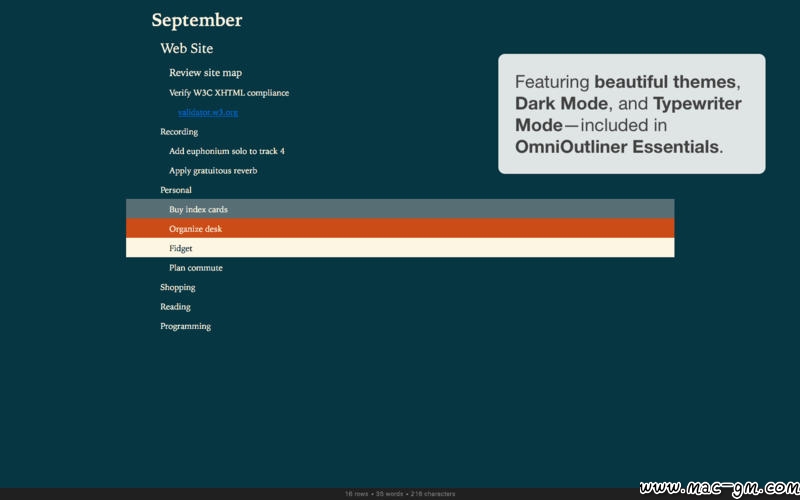This screenshot has height=500, width=800.
Task: Select the September heading row
Action: (196, 20)
